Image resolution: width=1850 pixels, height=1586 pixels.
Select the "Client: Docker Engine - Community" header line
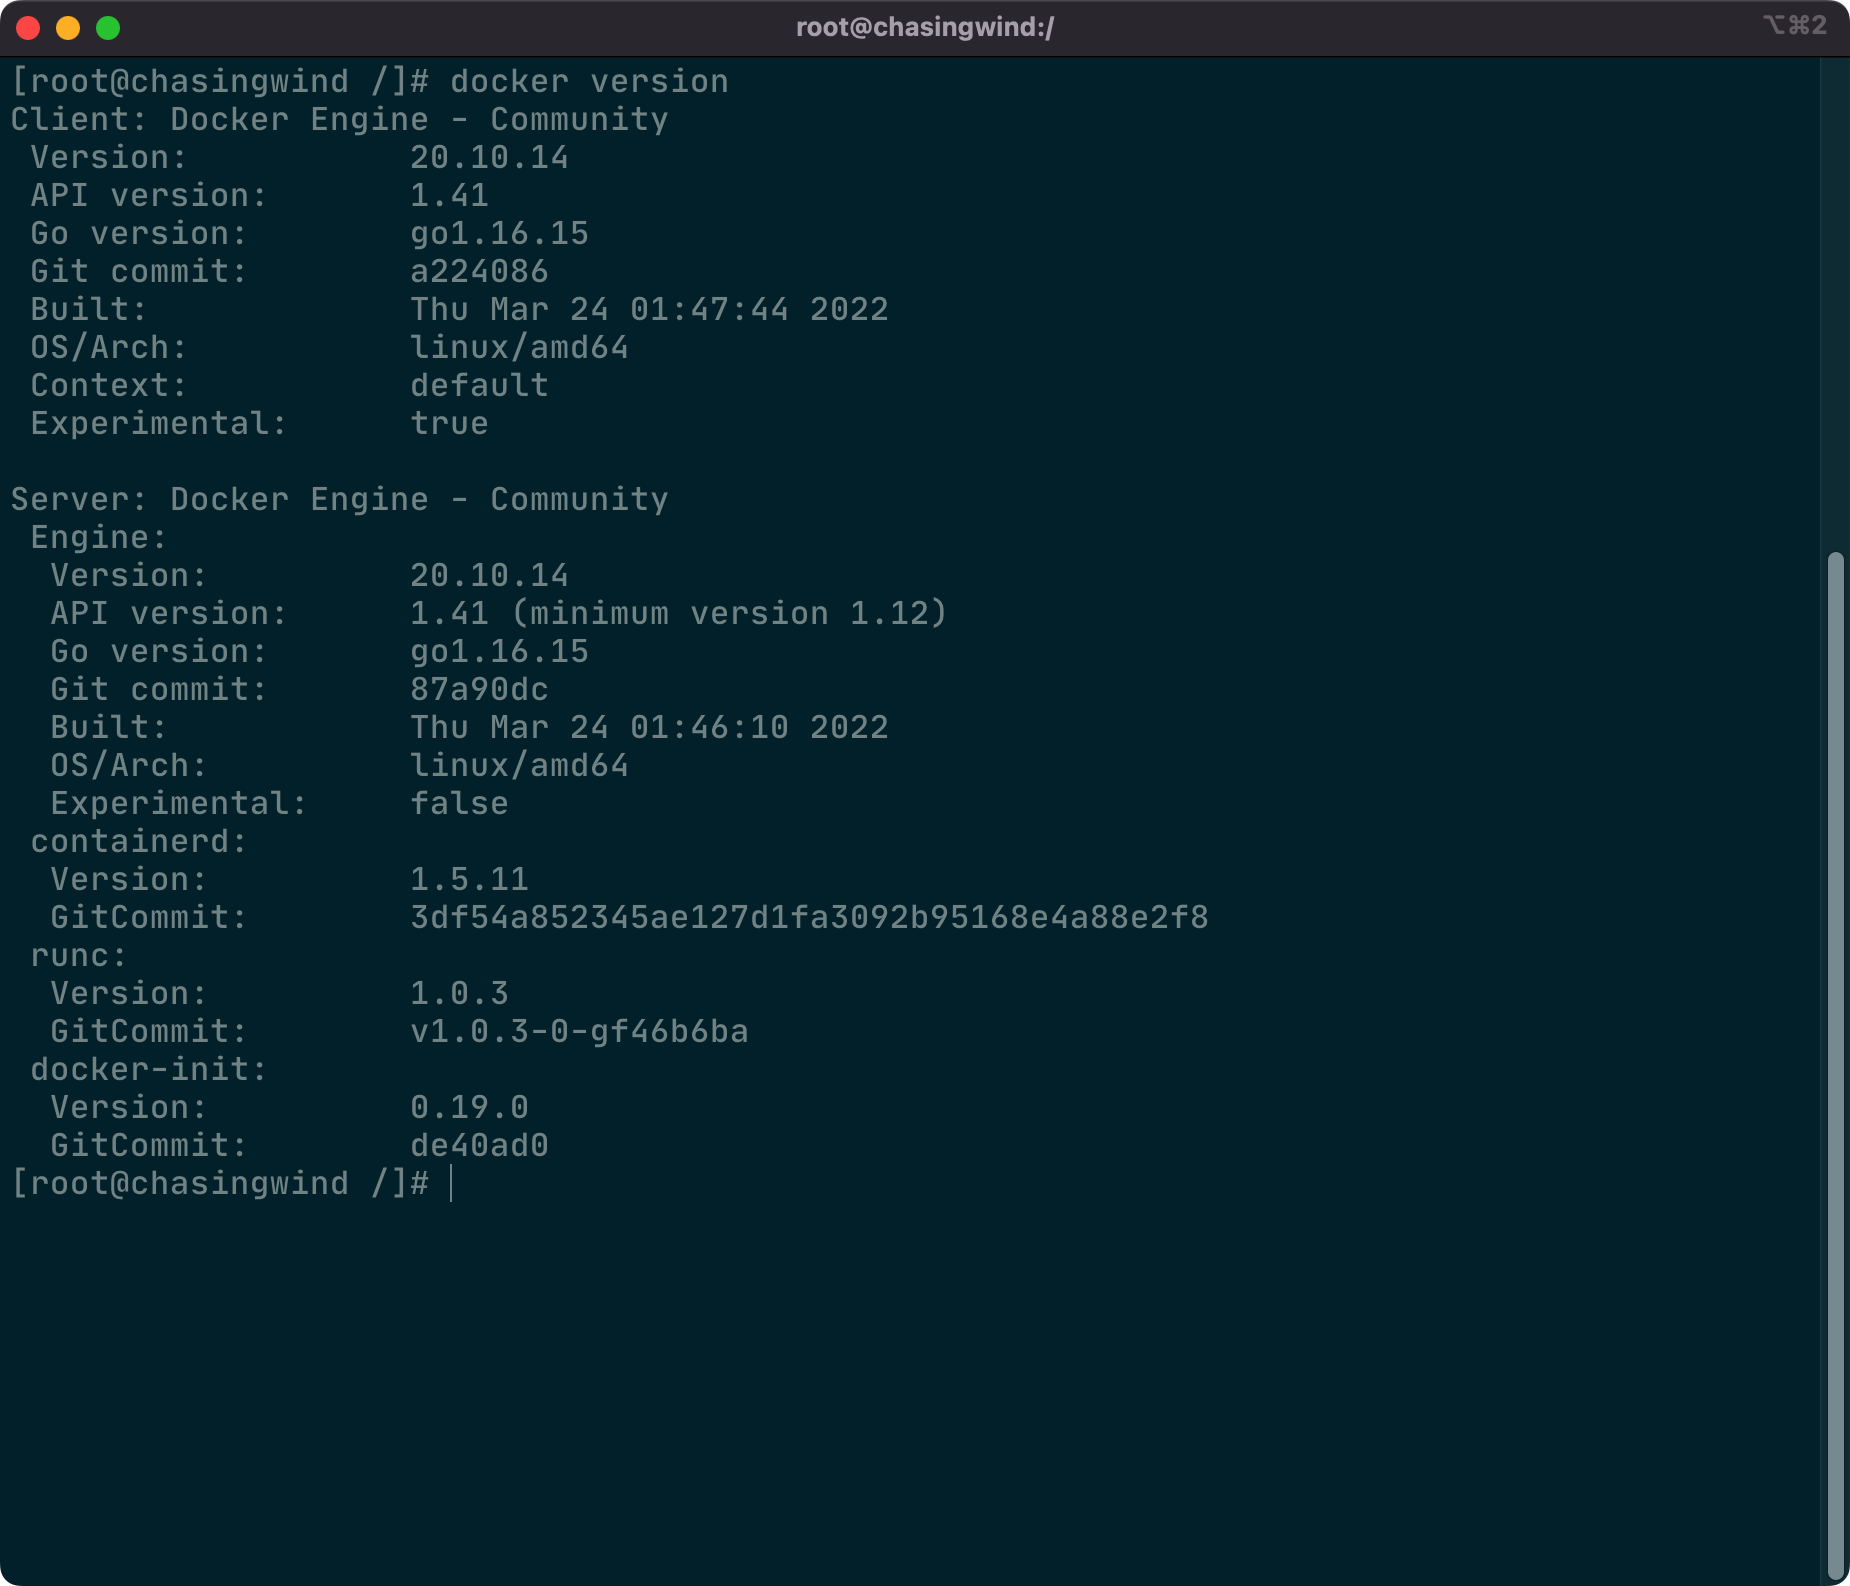339,119
